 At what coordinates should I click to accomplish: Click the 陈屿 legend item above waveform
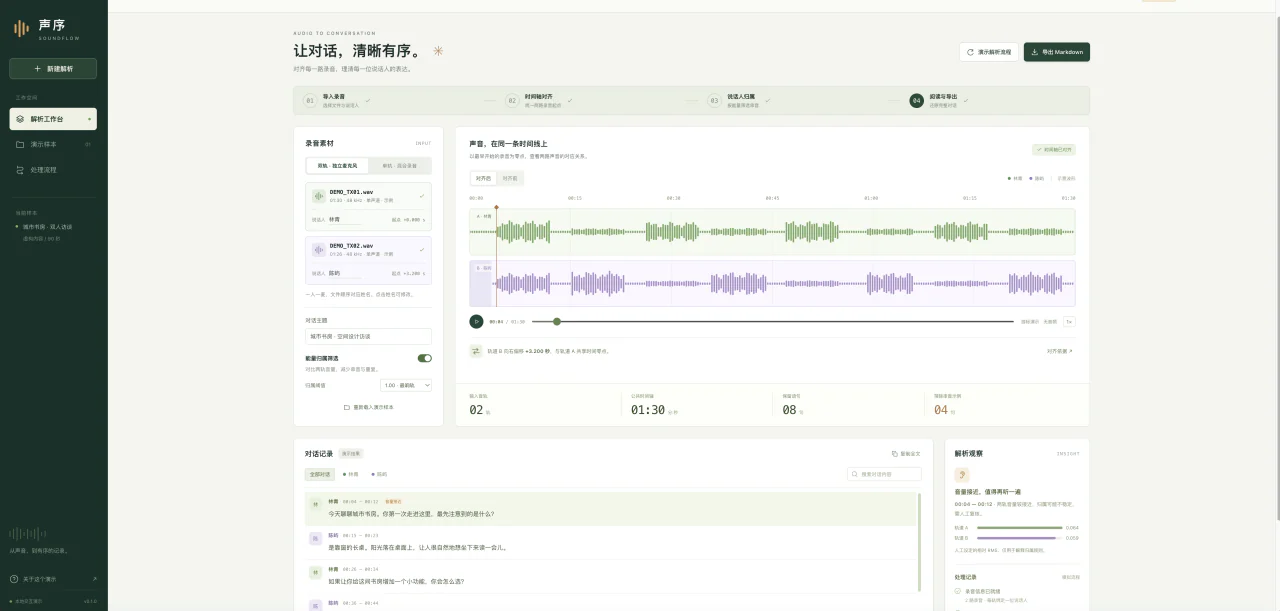click(x=1037, y=178)
